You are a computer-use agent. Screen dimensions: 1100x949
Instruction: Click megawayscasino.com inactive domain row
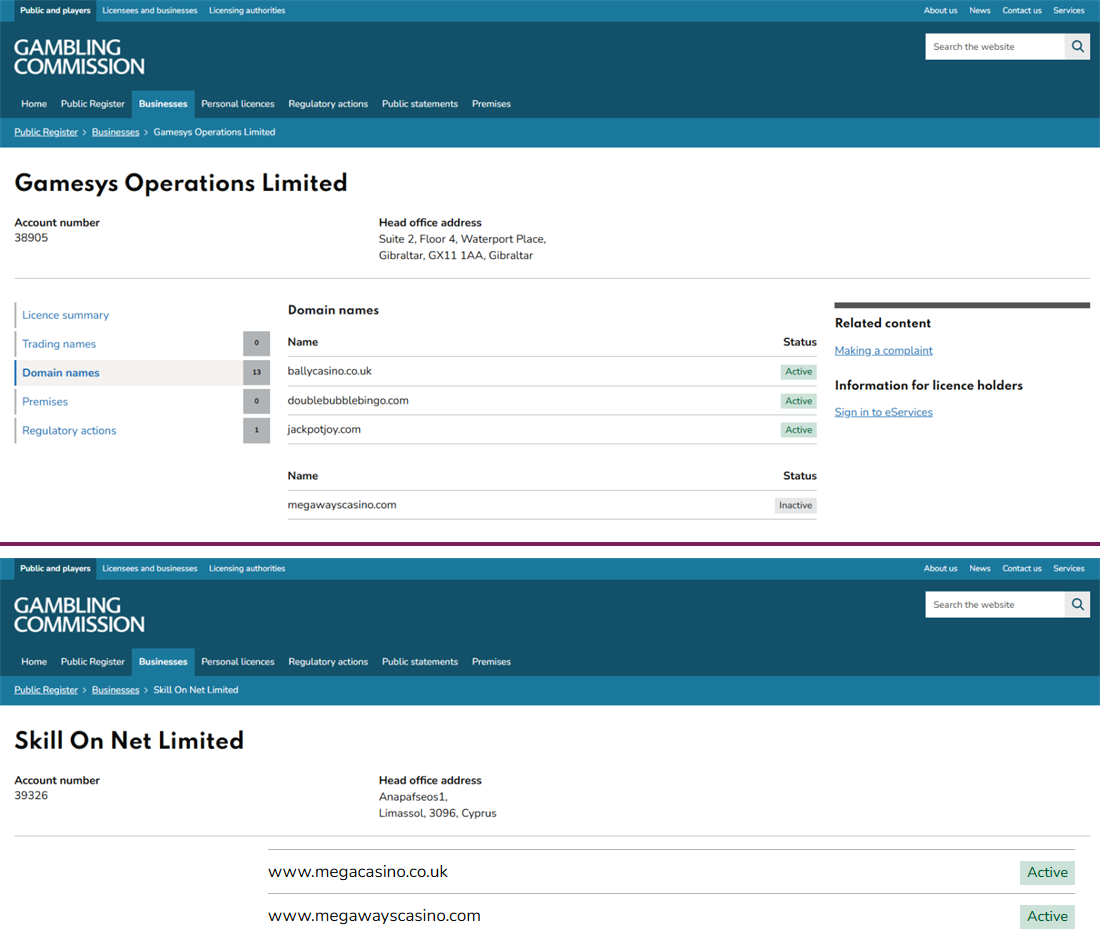[x=552, y=505]
